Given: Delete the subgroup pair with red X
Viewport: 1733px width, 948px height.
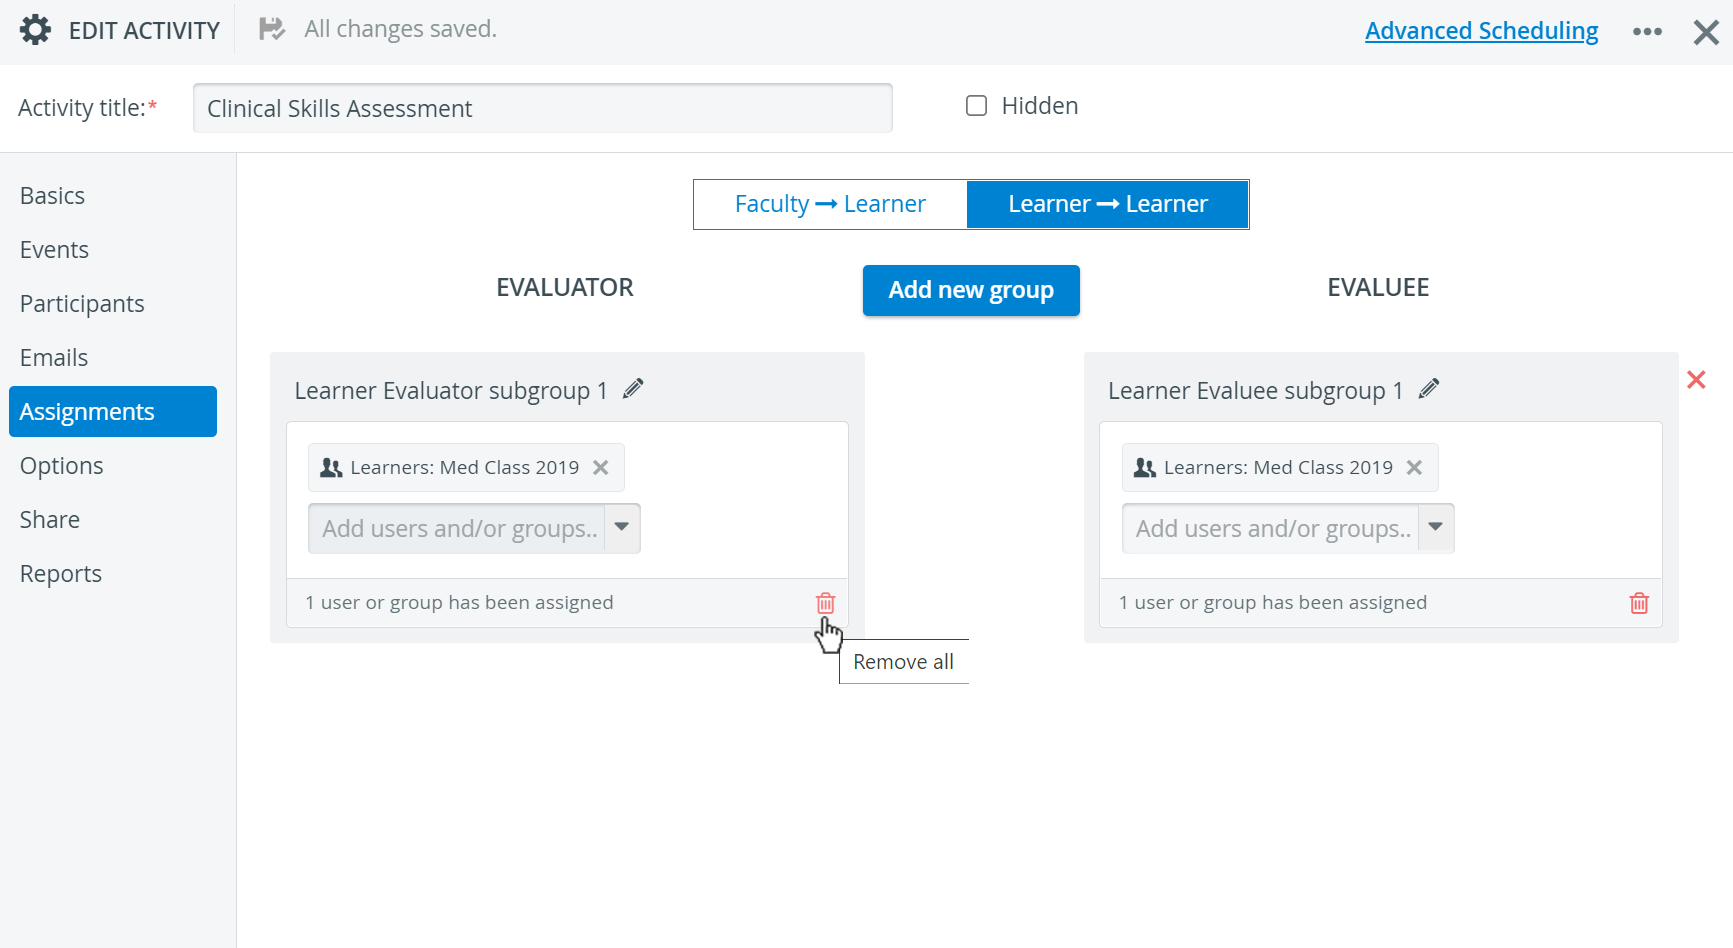Looking at the screenshot, I should [x=1696, y=380].
